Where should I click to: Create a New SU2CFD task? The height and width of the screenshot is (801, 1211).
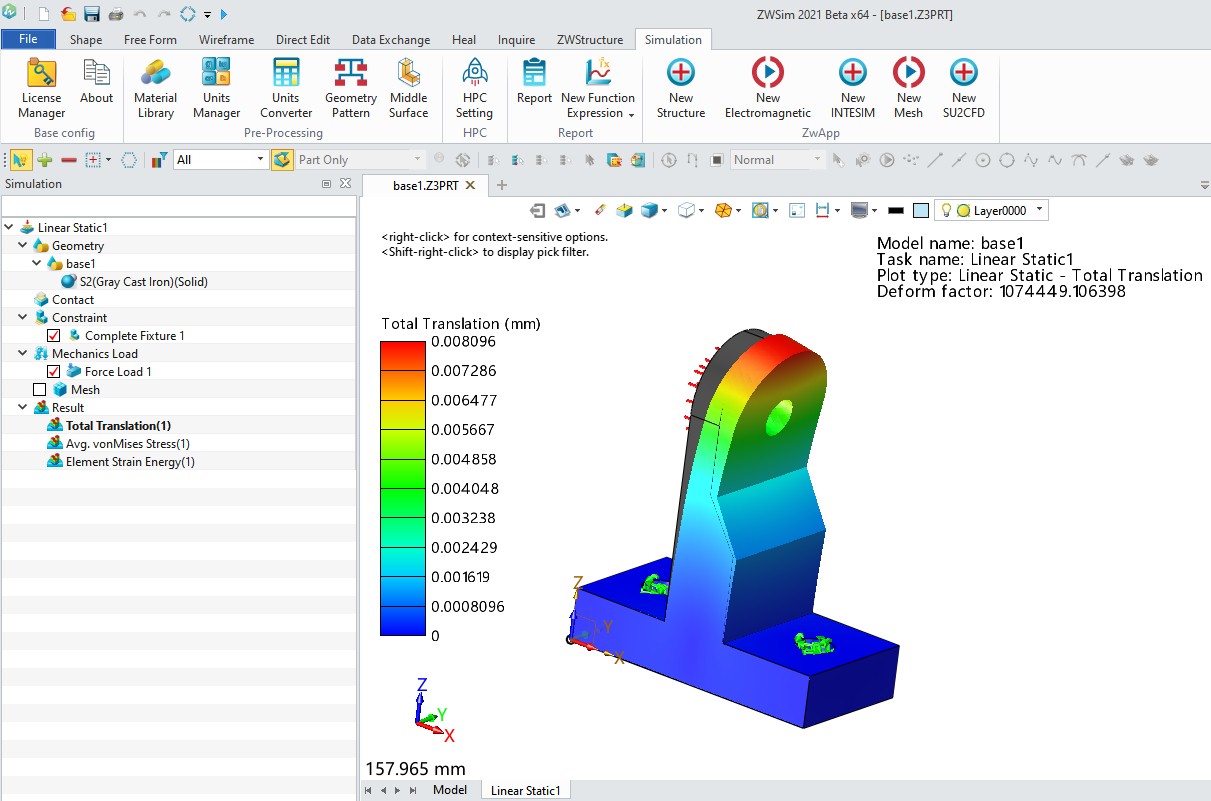(x=964, y=89)
